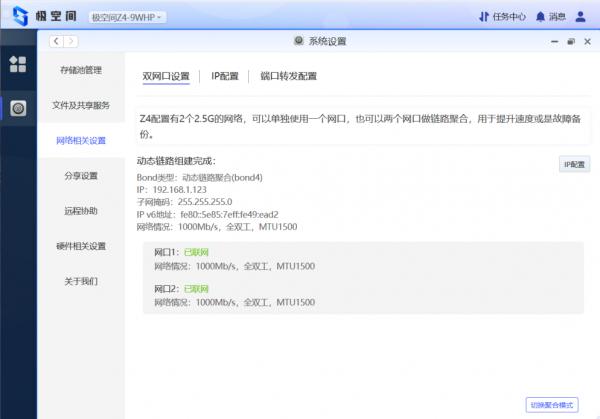Open the user account avatar
This screenshot has width=600, height=419.
click(x=581, y=17)
